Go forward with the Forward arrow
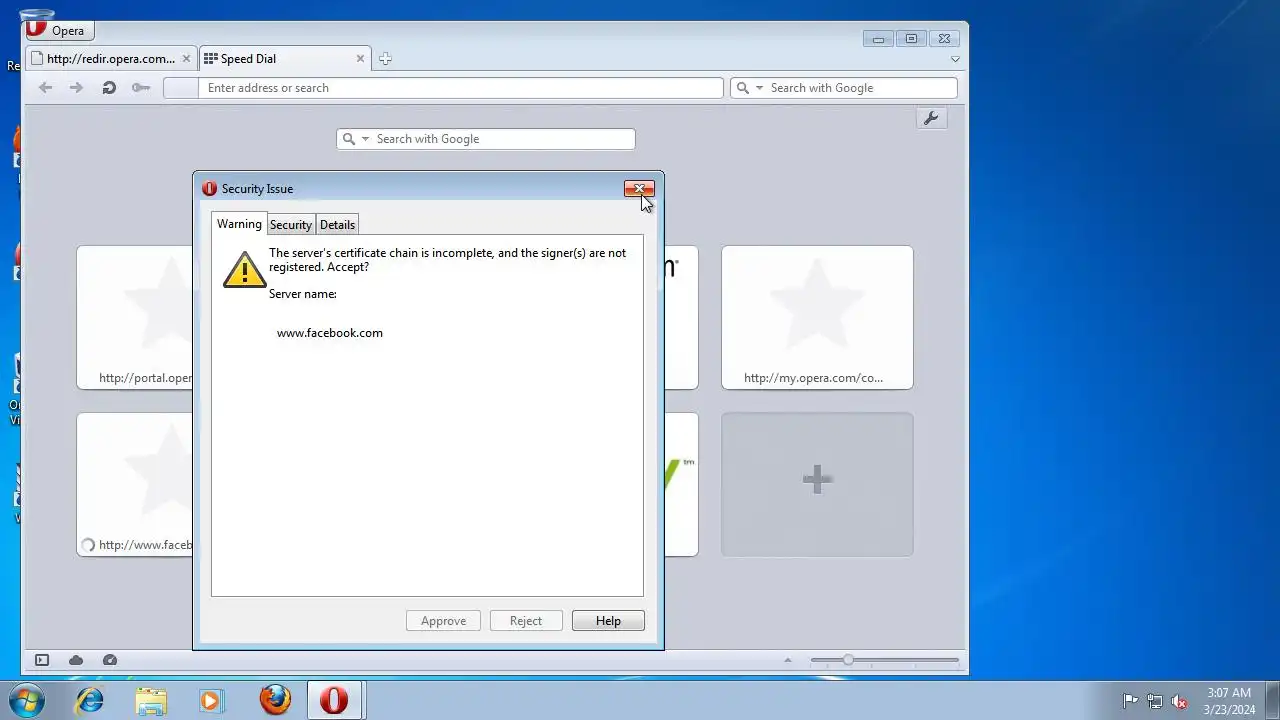This screenshot has width=1280, height=720. [76, 88]
